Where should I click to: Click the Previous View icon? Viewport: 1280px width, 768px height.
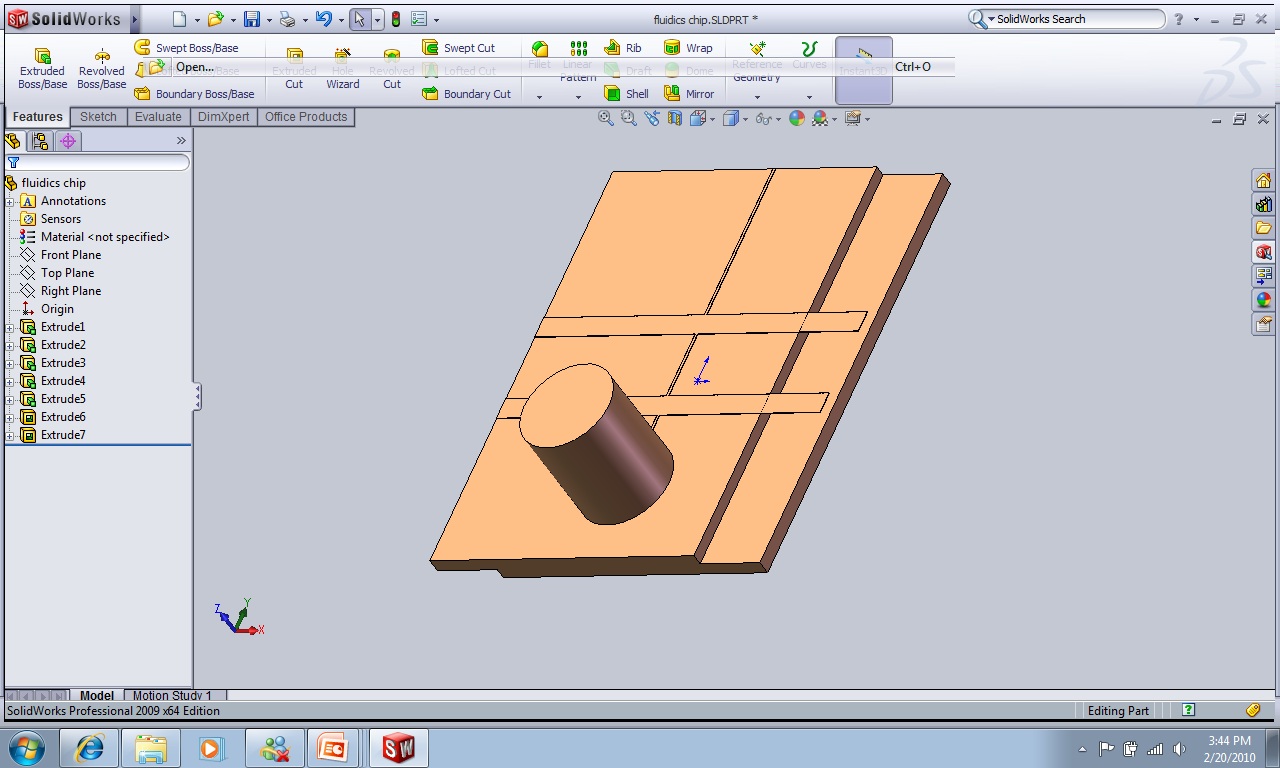[652, 118]
